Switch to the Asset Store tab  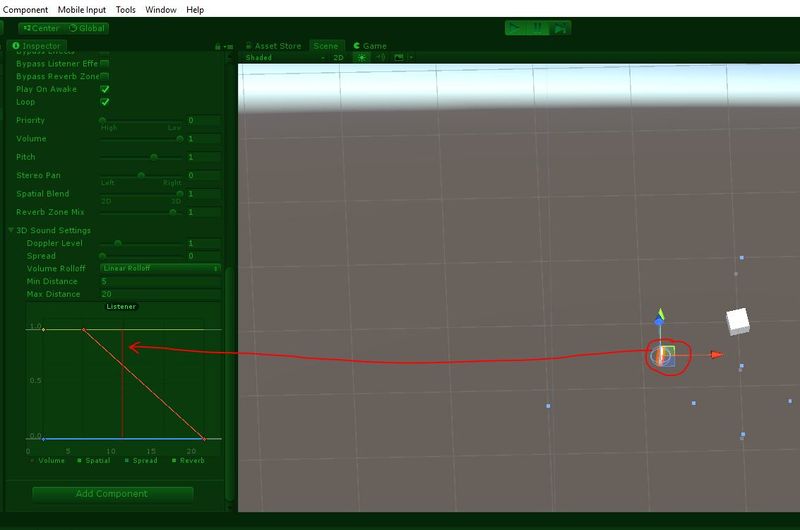coord(273,46)
